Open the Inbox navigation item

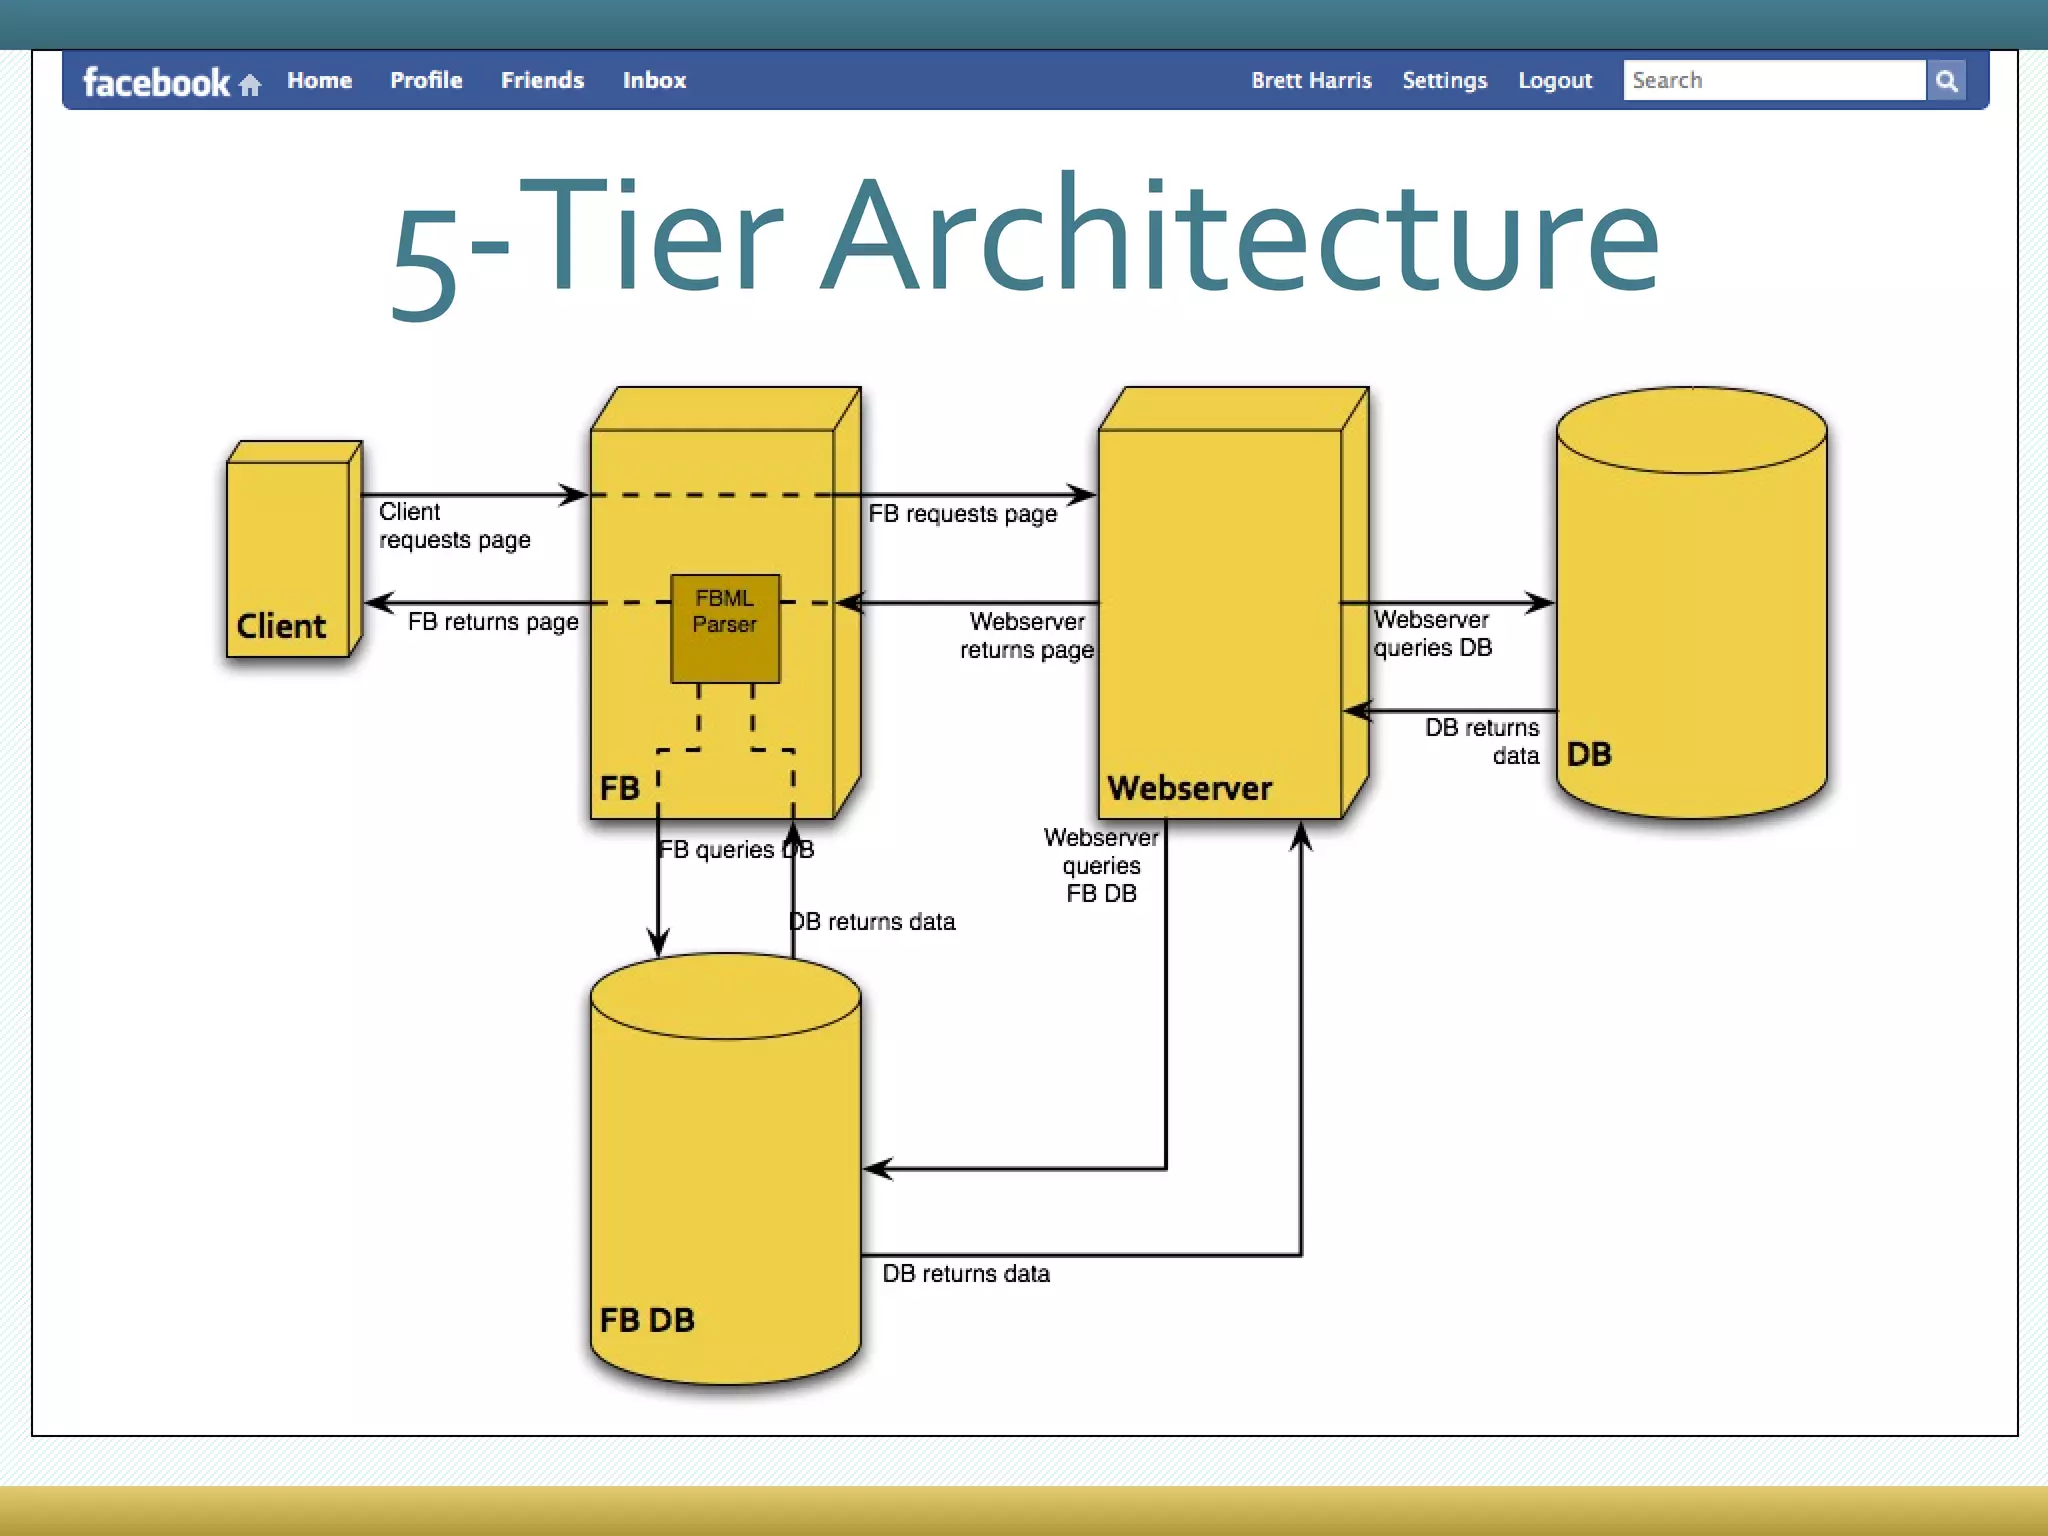(654, 80)
